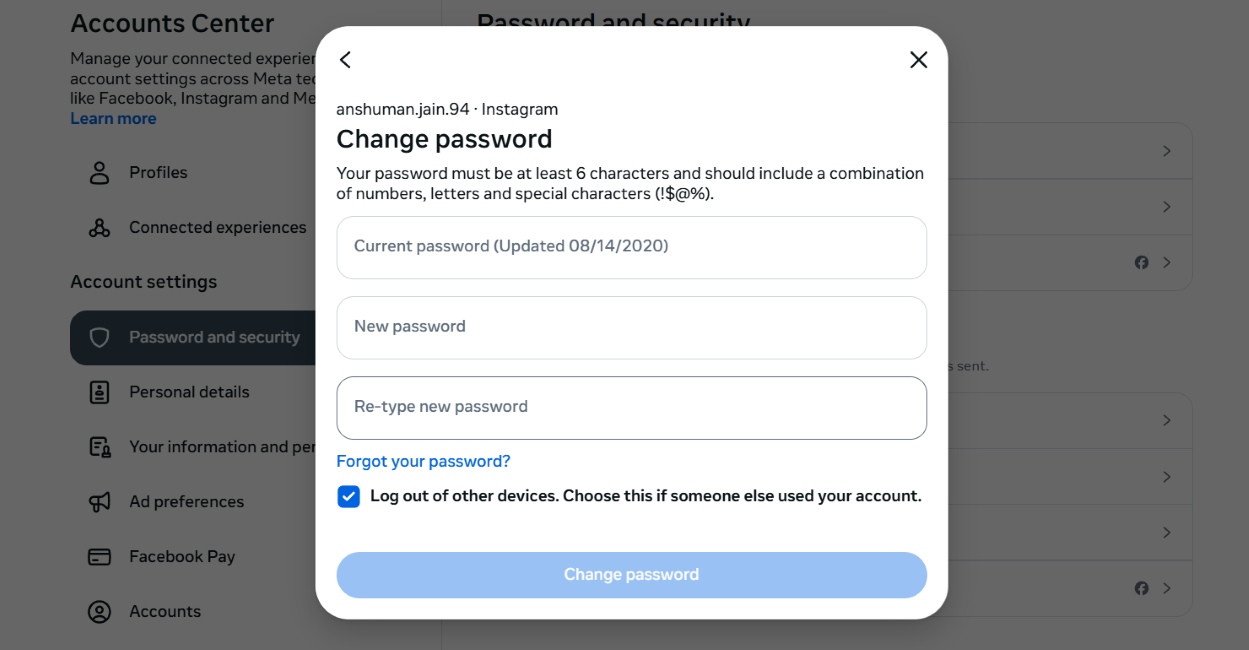Go back using the dialog back arrow
1249x650 pixels.
(345, 60)
